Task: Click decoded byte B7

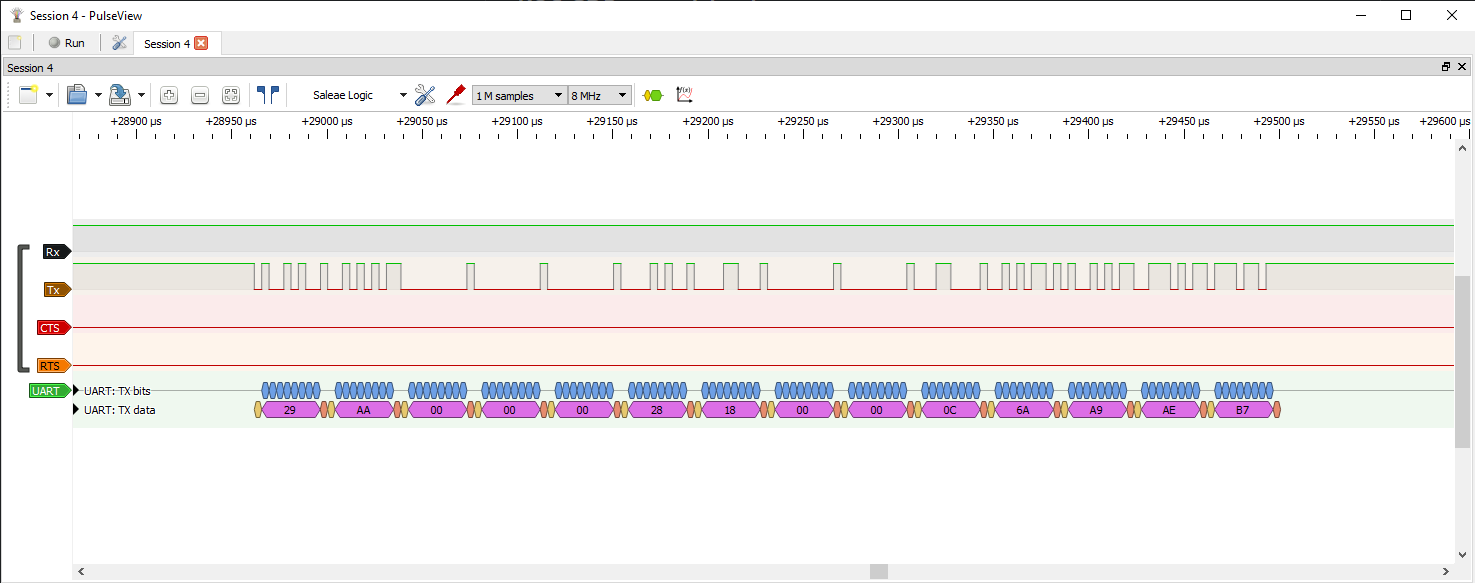Action: (x=1243, y=410)
